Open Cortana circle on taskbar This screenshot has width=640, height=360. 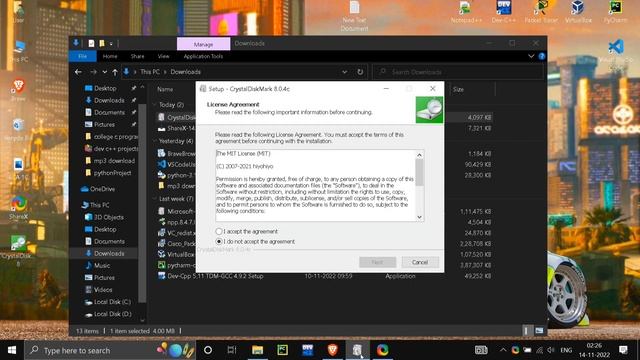208,350
